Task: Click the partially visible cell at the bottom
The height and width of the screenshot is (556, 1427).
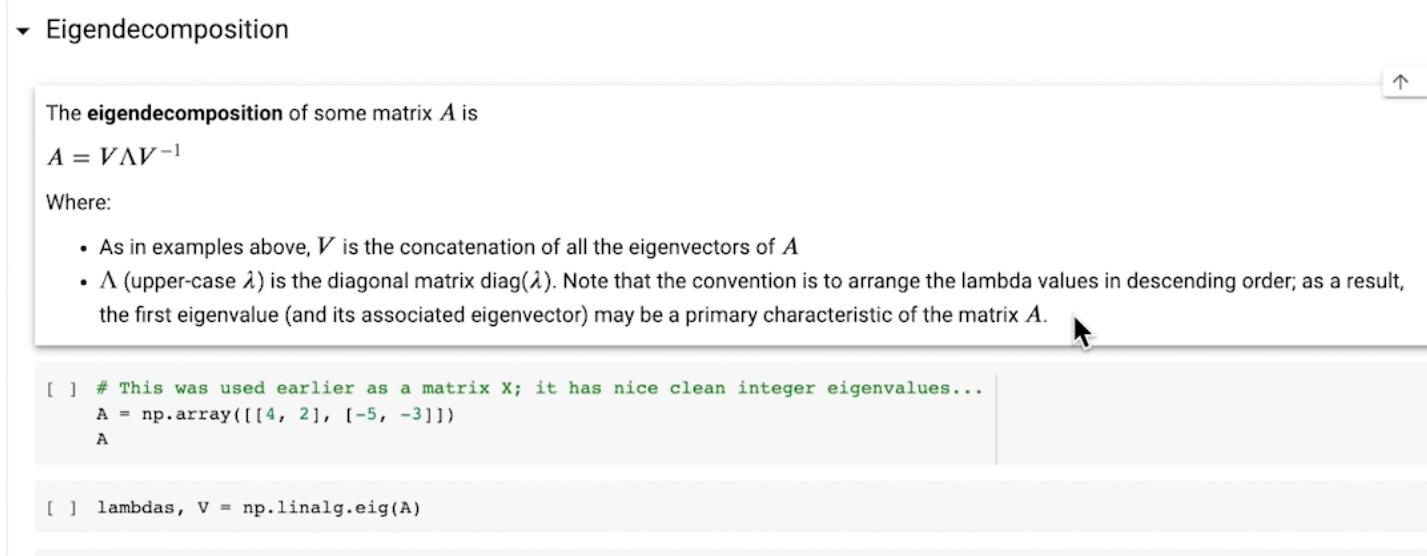Action: tap(700, 551)
